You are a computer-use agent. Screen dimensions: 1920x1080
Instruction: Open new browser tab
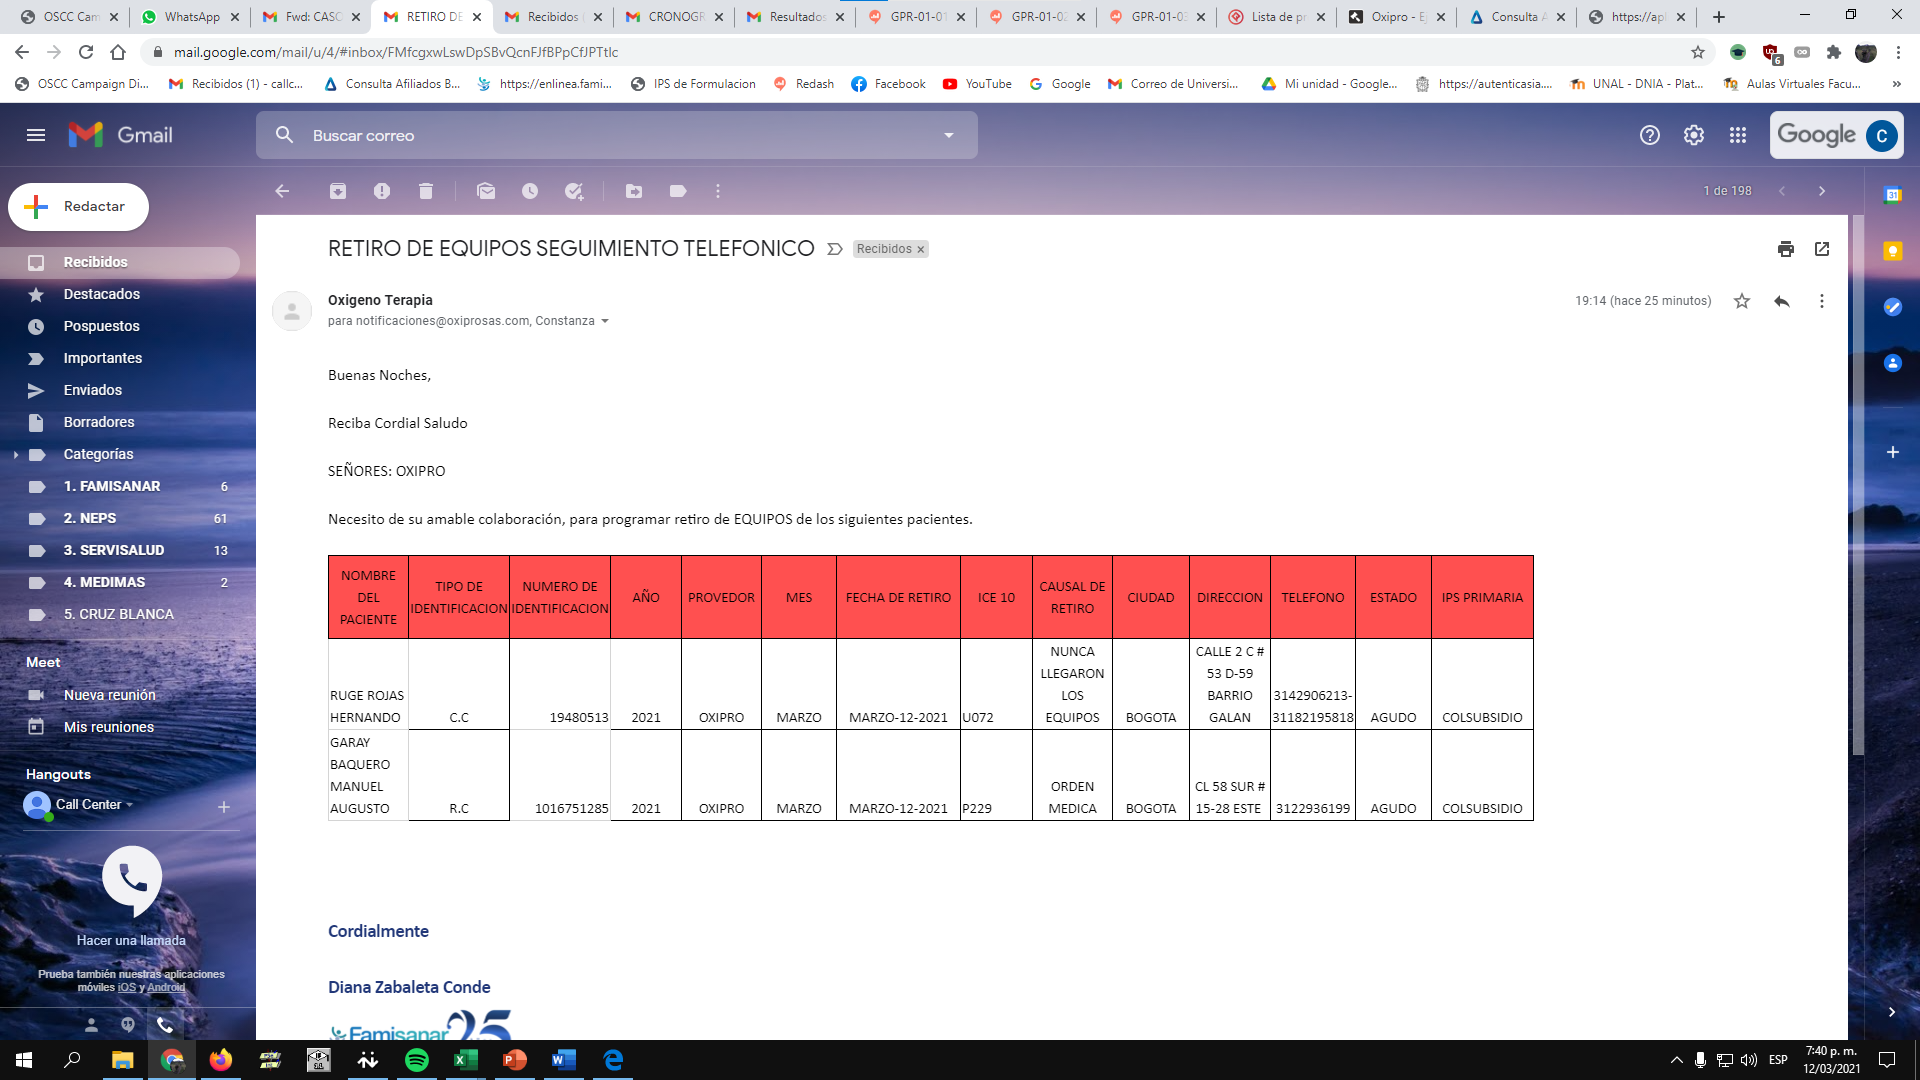pyautogui.click(x=1719, y=17)
